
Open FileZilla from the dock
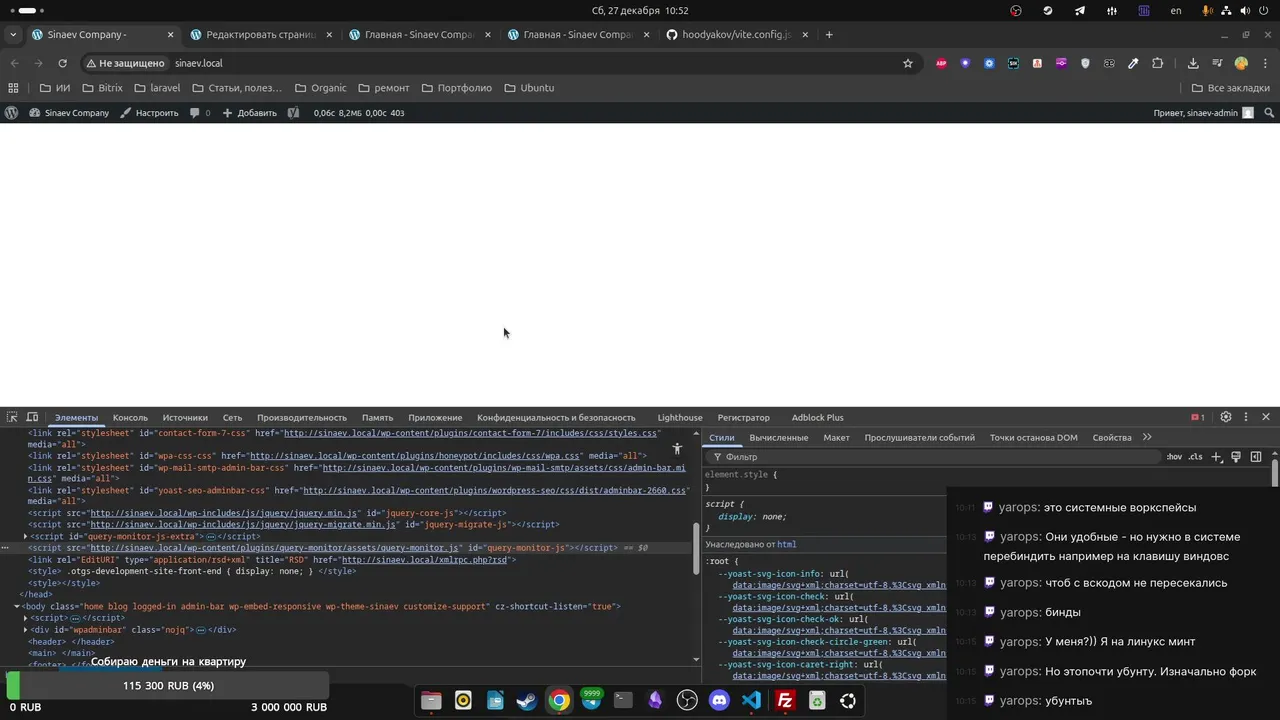point(785,701)
